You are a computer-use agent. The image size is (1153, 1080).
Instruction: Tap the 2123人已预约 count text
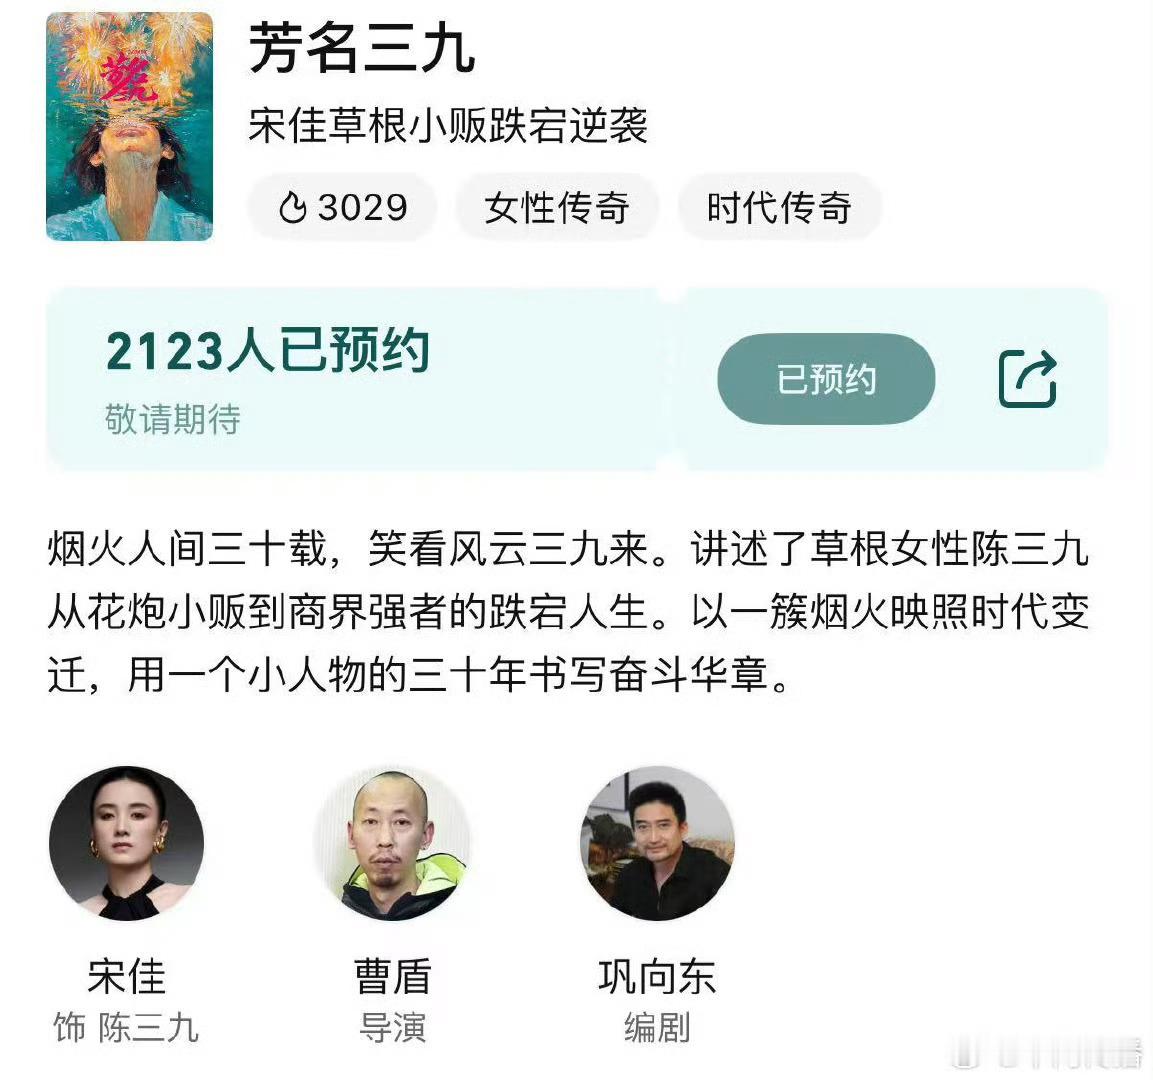268,351
